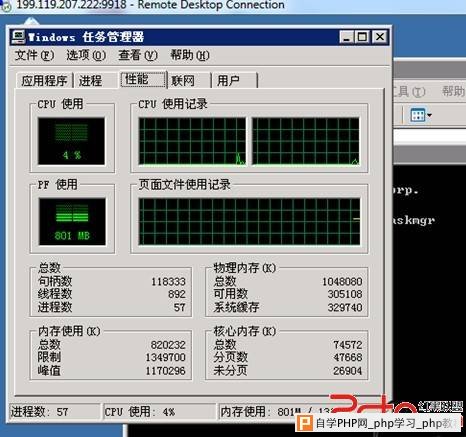Click system cache value 329740

[345, 307]
